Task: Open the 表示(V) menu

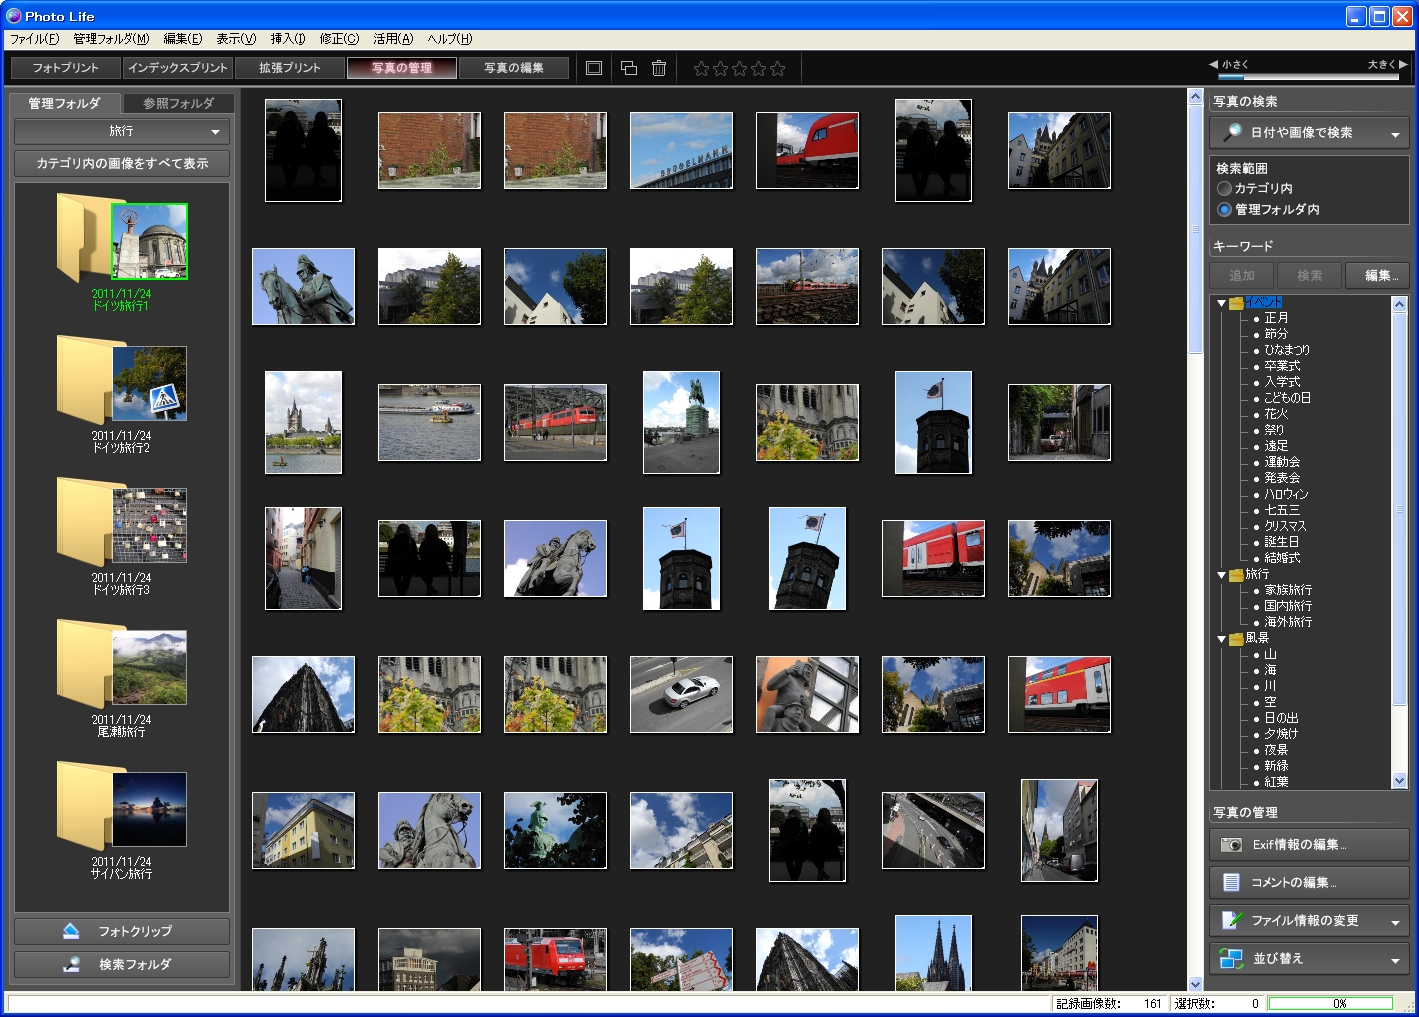Action: [236, 39]
